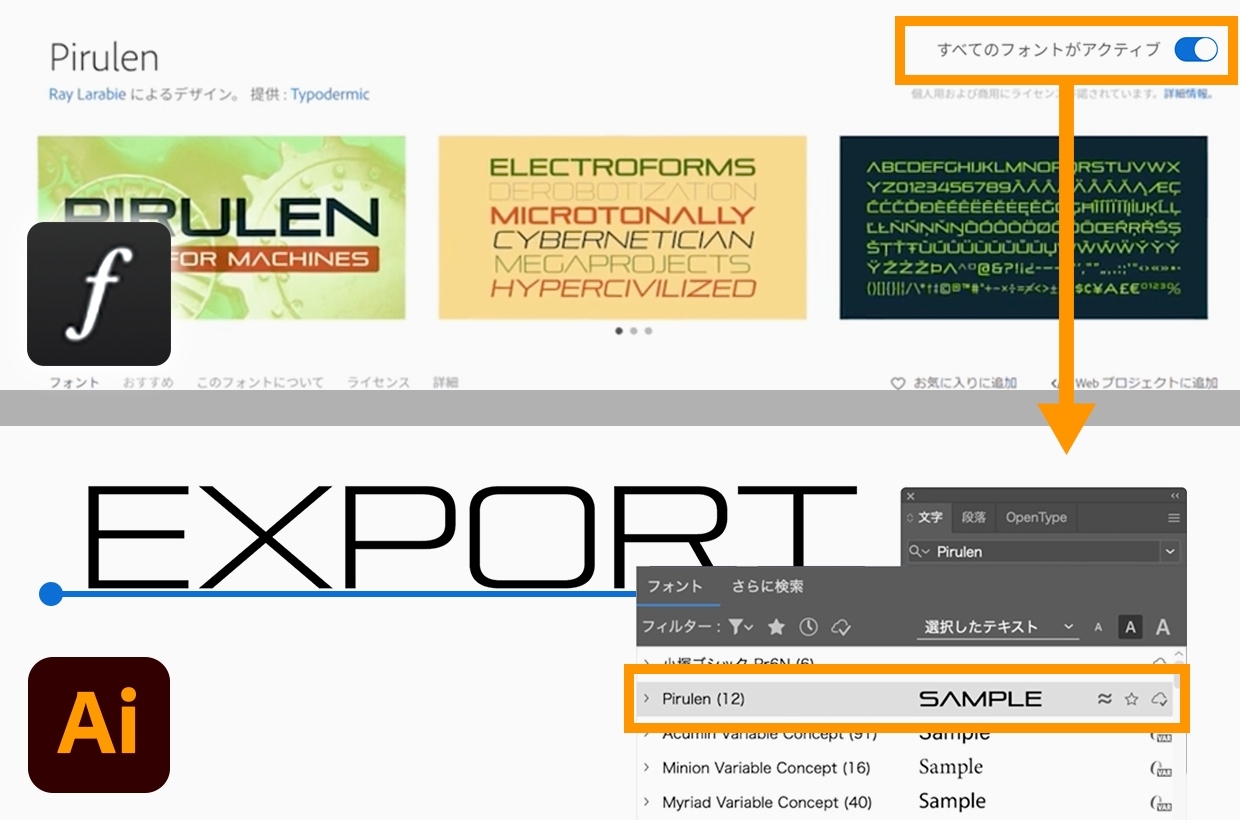1240x820 pixels.
Task: Filter fonts by recently added clock
Action: [808, 627]
